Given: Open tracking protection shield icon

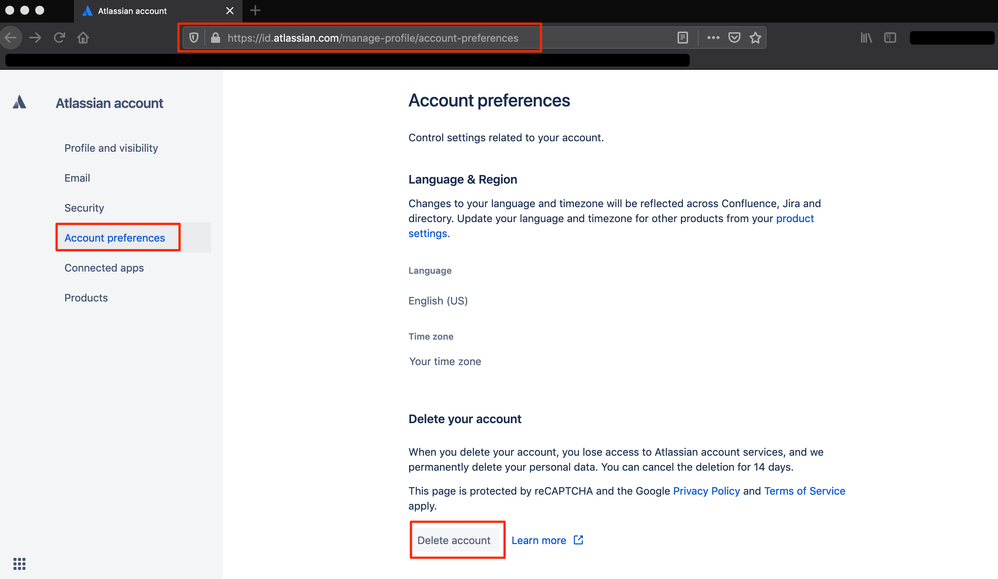Looking at the screenshot, I should coord(194,38).
